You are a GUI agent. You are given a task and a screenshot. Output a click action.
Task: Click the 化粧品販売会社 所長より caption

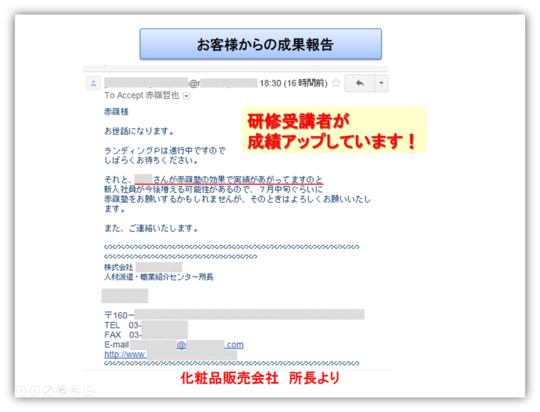click(260, 378)
